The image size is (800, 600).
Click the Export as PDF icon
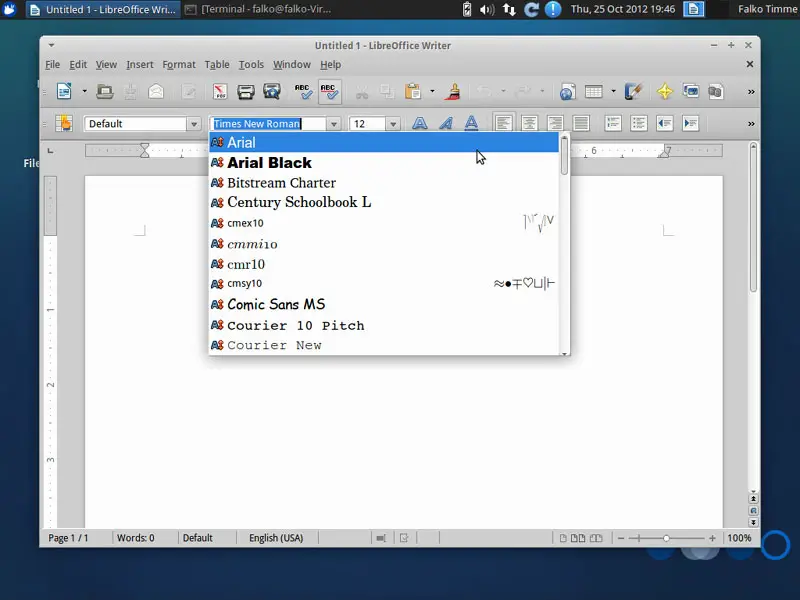click(220, 92)
